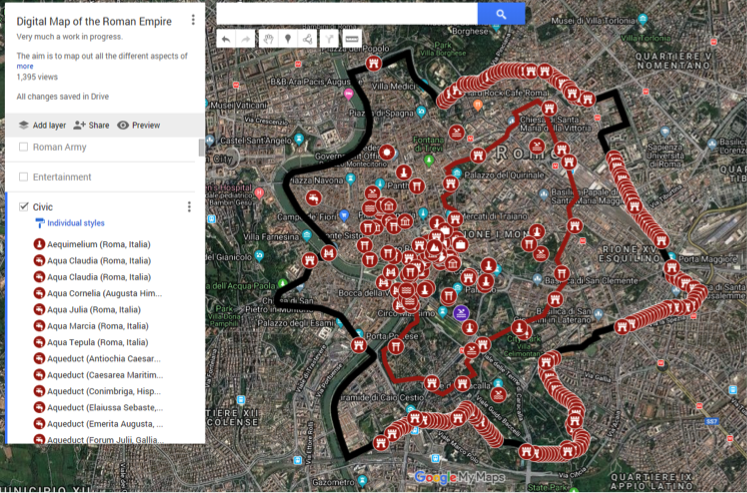Viewport: 747px width, 493px height.
Task: Share this map
Action: tap(91, 125)
